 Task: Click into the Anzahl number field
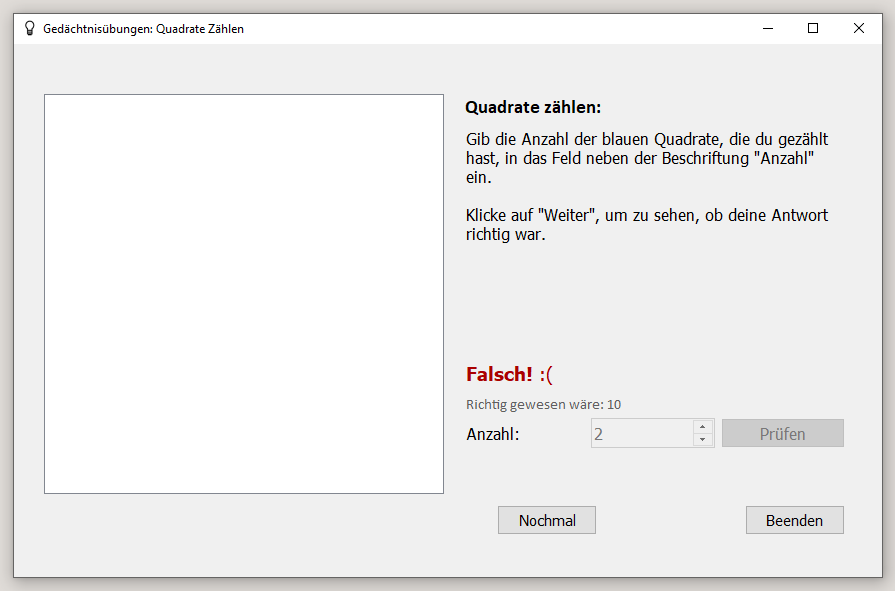[643, 433]
